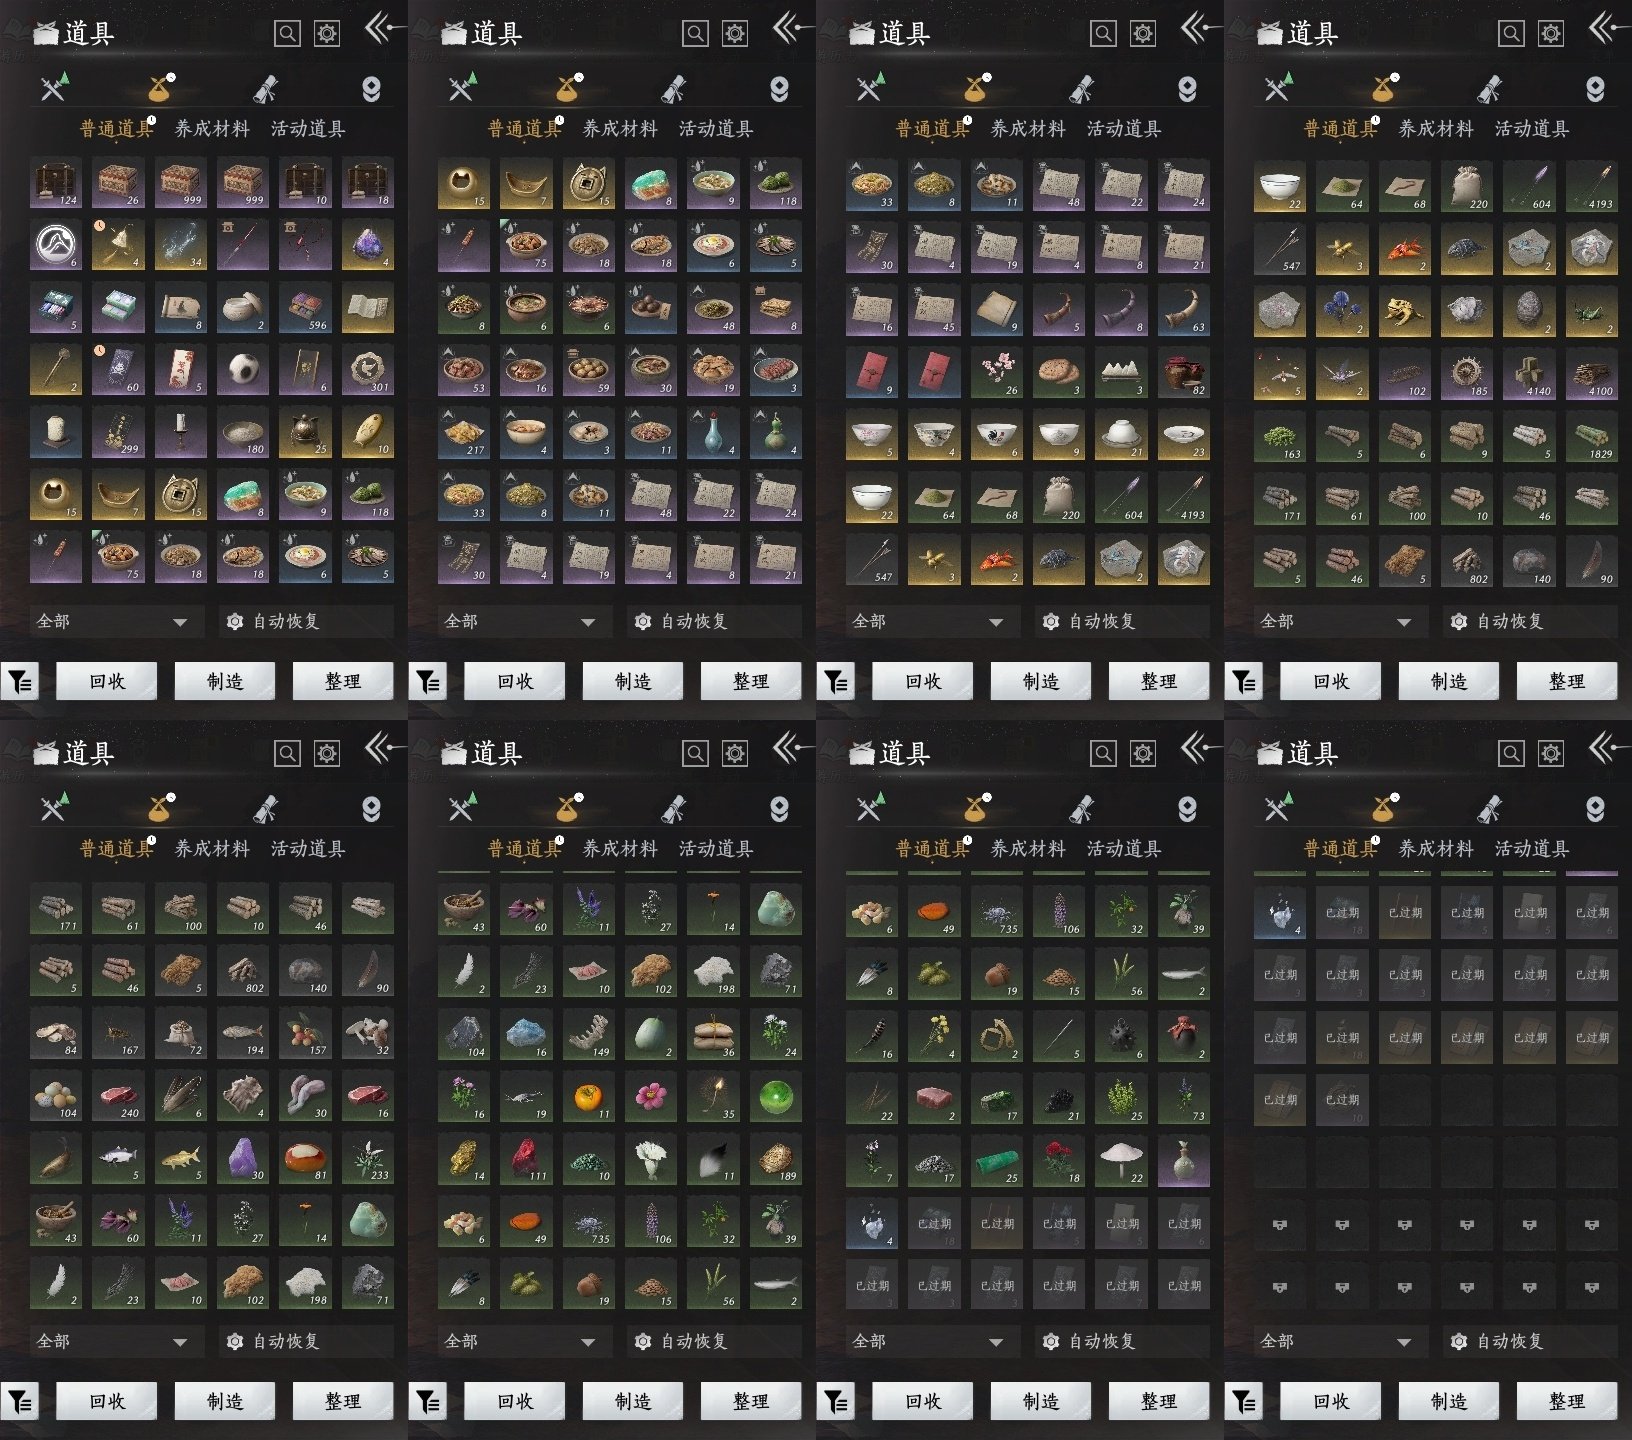Open search magnifier icon in top-left panel
The width and height of the screenshot is (1632, 1440).
[287, 34]
